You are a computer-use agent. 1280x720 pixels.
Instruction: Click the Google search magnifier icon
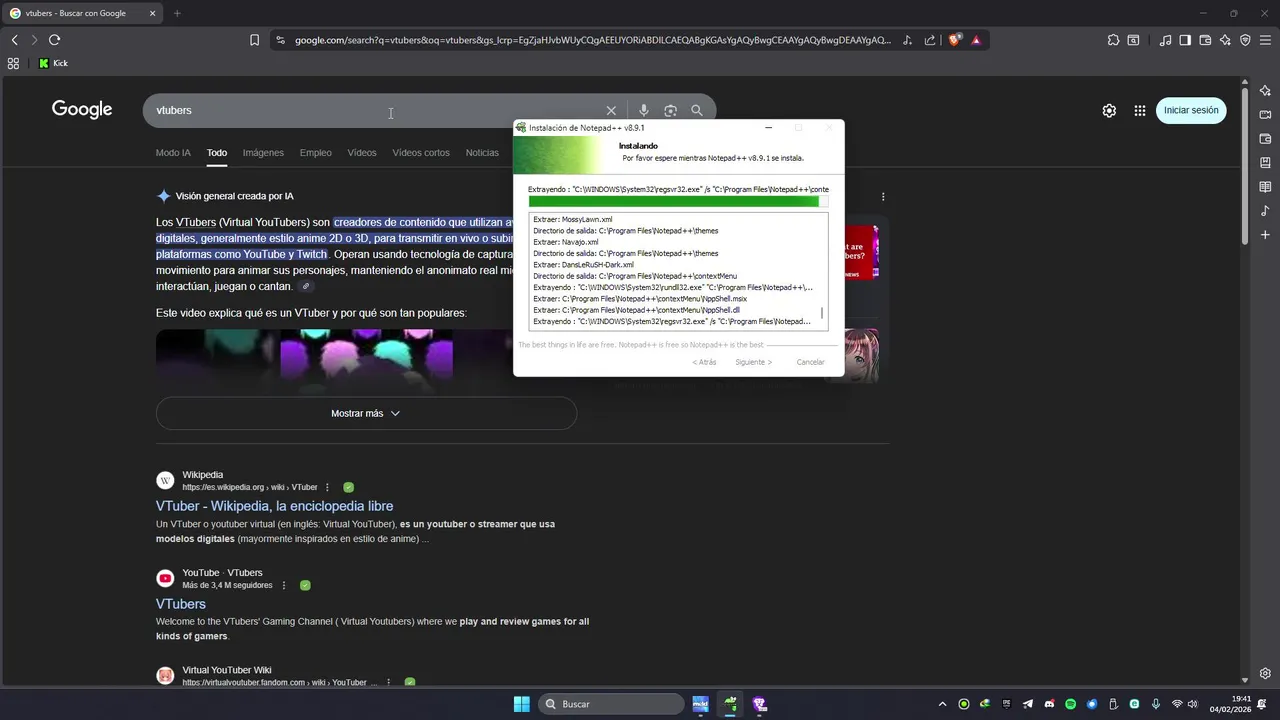point(697,110)
